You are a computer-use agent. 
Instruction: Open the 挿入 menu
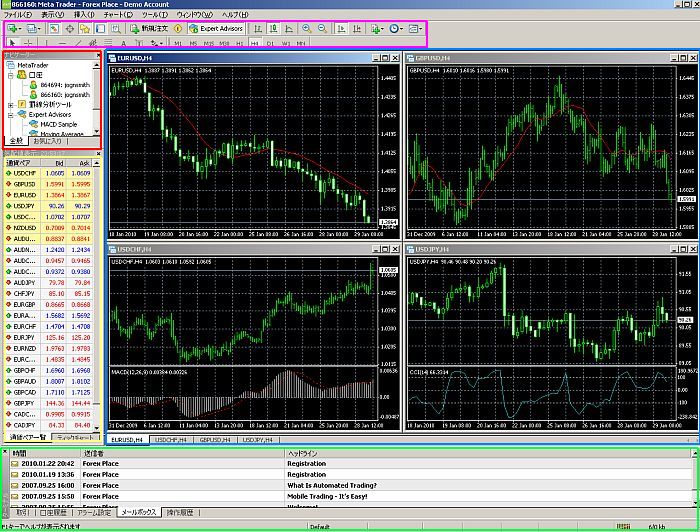click(84, 15)
